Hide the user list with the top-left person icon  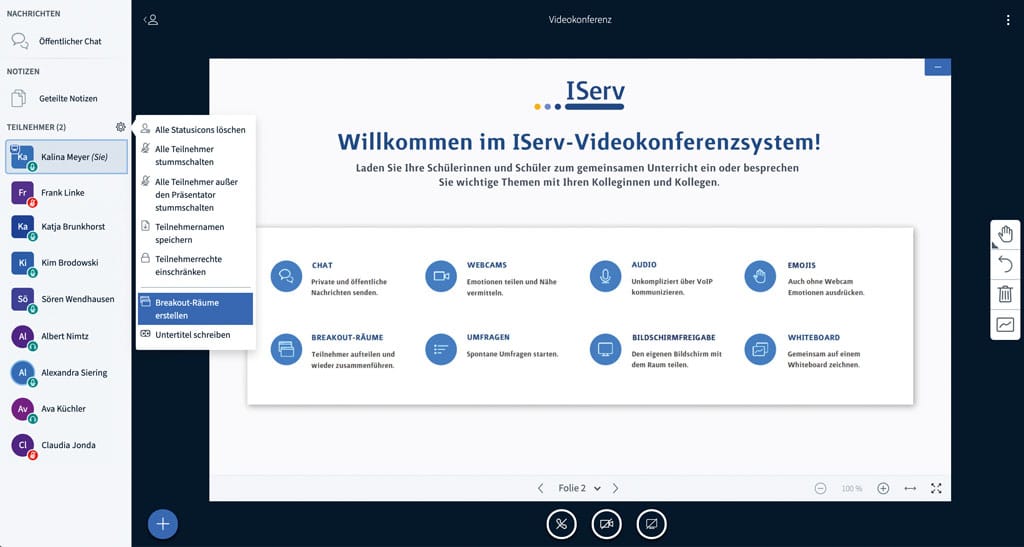pos(151,20)
